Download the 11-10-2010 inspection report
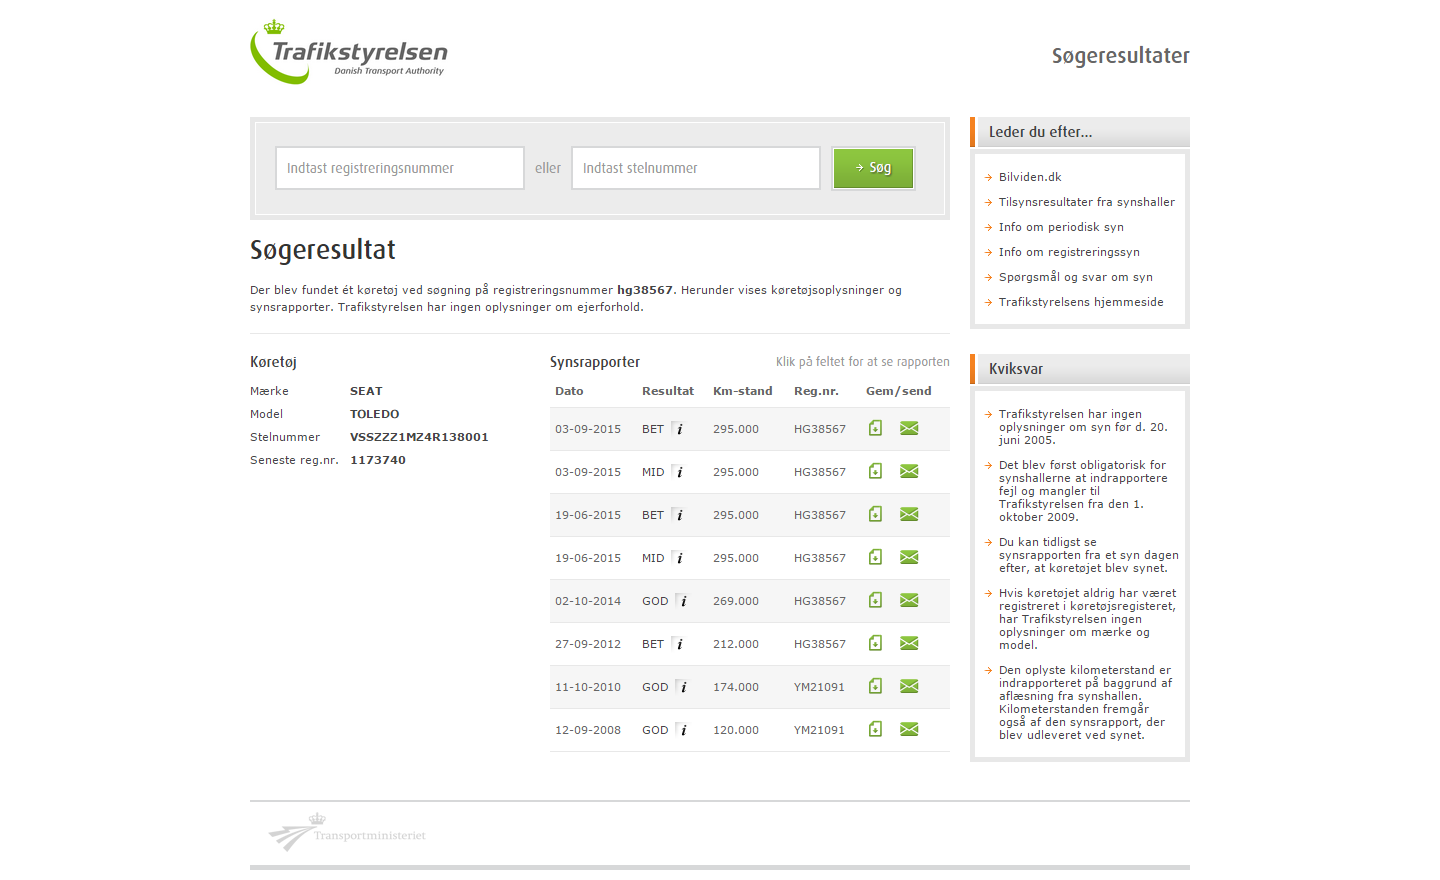 875,686
